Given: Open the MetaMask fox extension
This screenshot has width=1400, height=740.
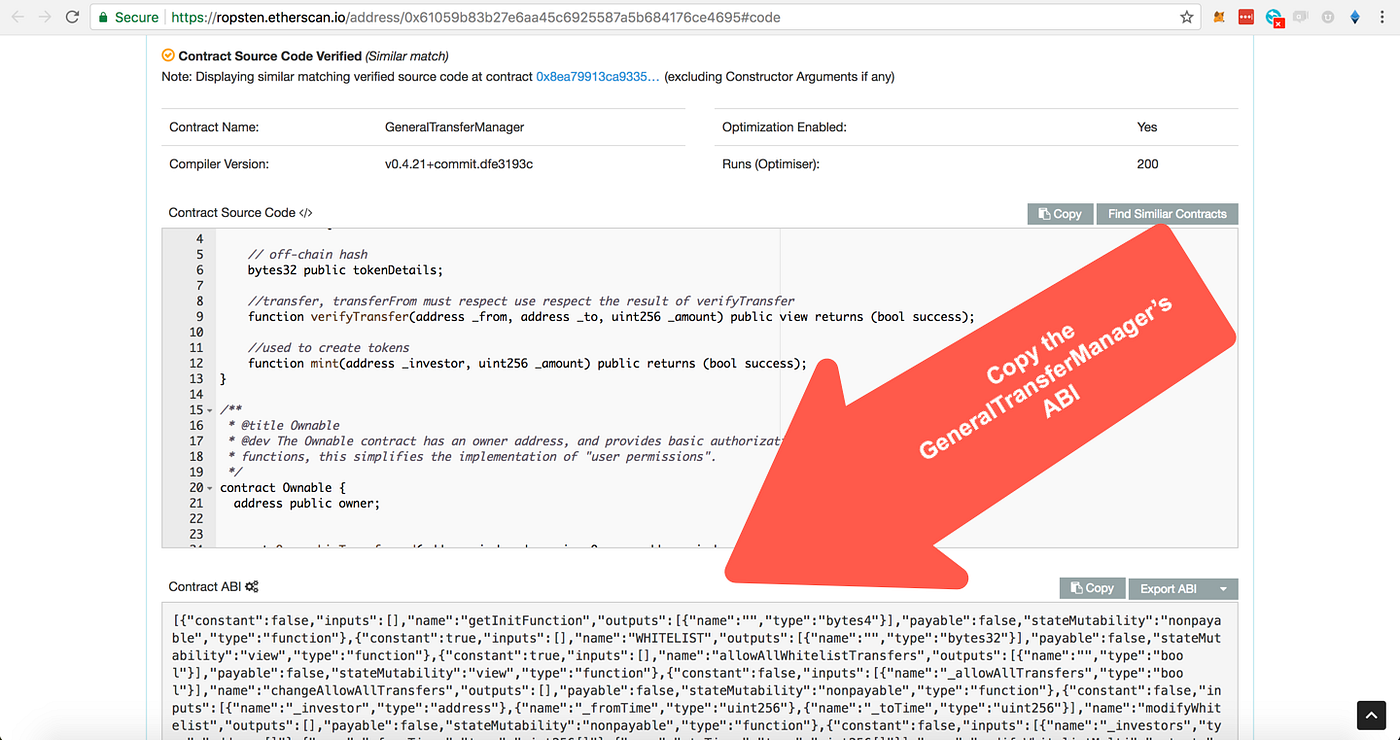Looking at the screenshot, I should tap(1219, 17).
